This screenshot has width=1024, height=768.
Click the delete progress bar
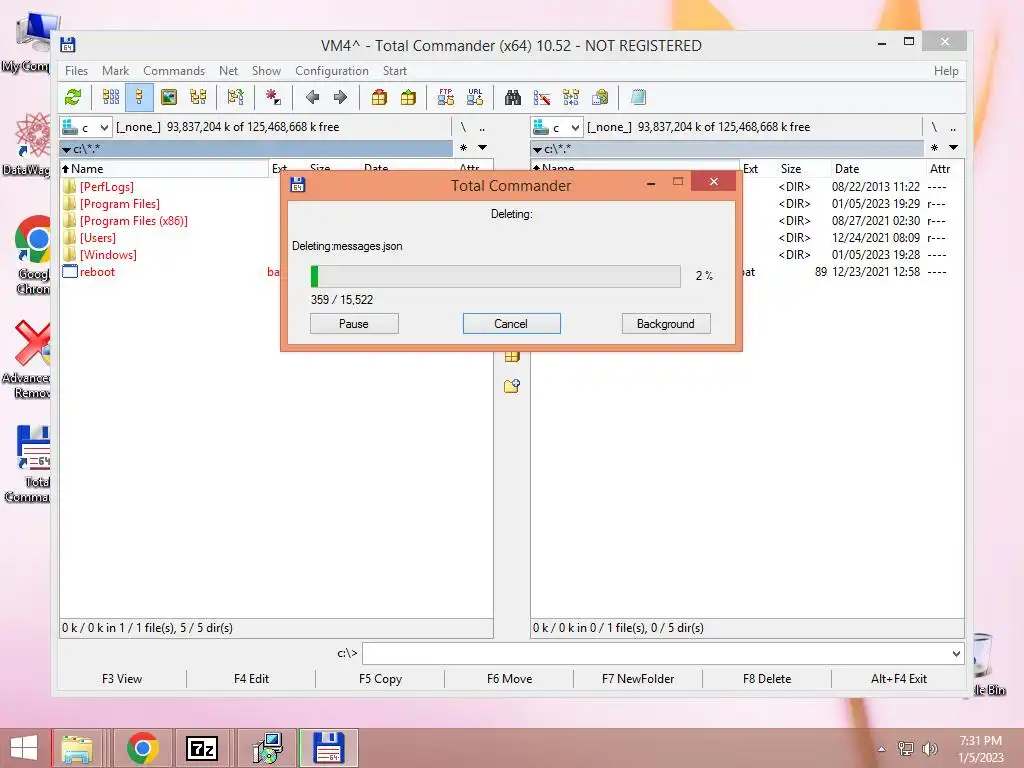[496, 276]
